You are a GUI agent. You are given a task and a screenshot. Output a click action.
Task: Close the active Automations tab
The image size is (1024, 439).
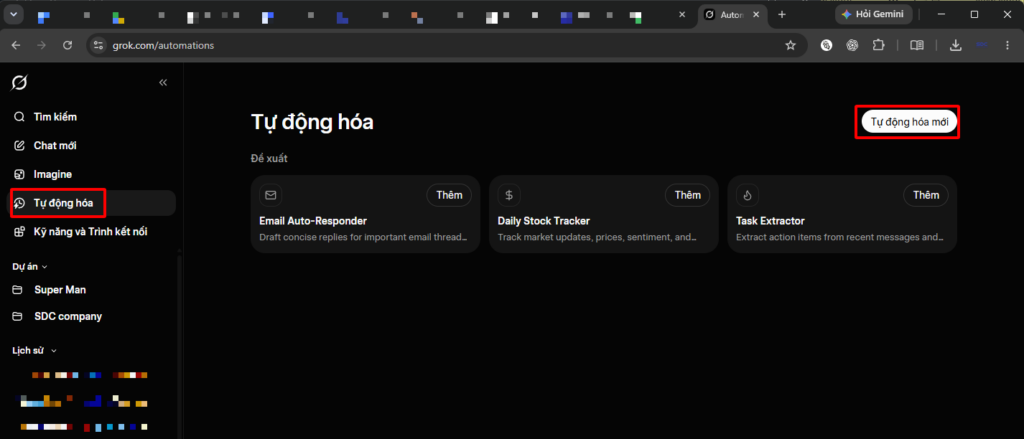[x=758, y=14]
